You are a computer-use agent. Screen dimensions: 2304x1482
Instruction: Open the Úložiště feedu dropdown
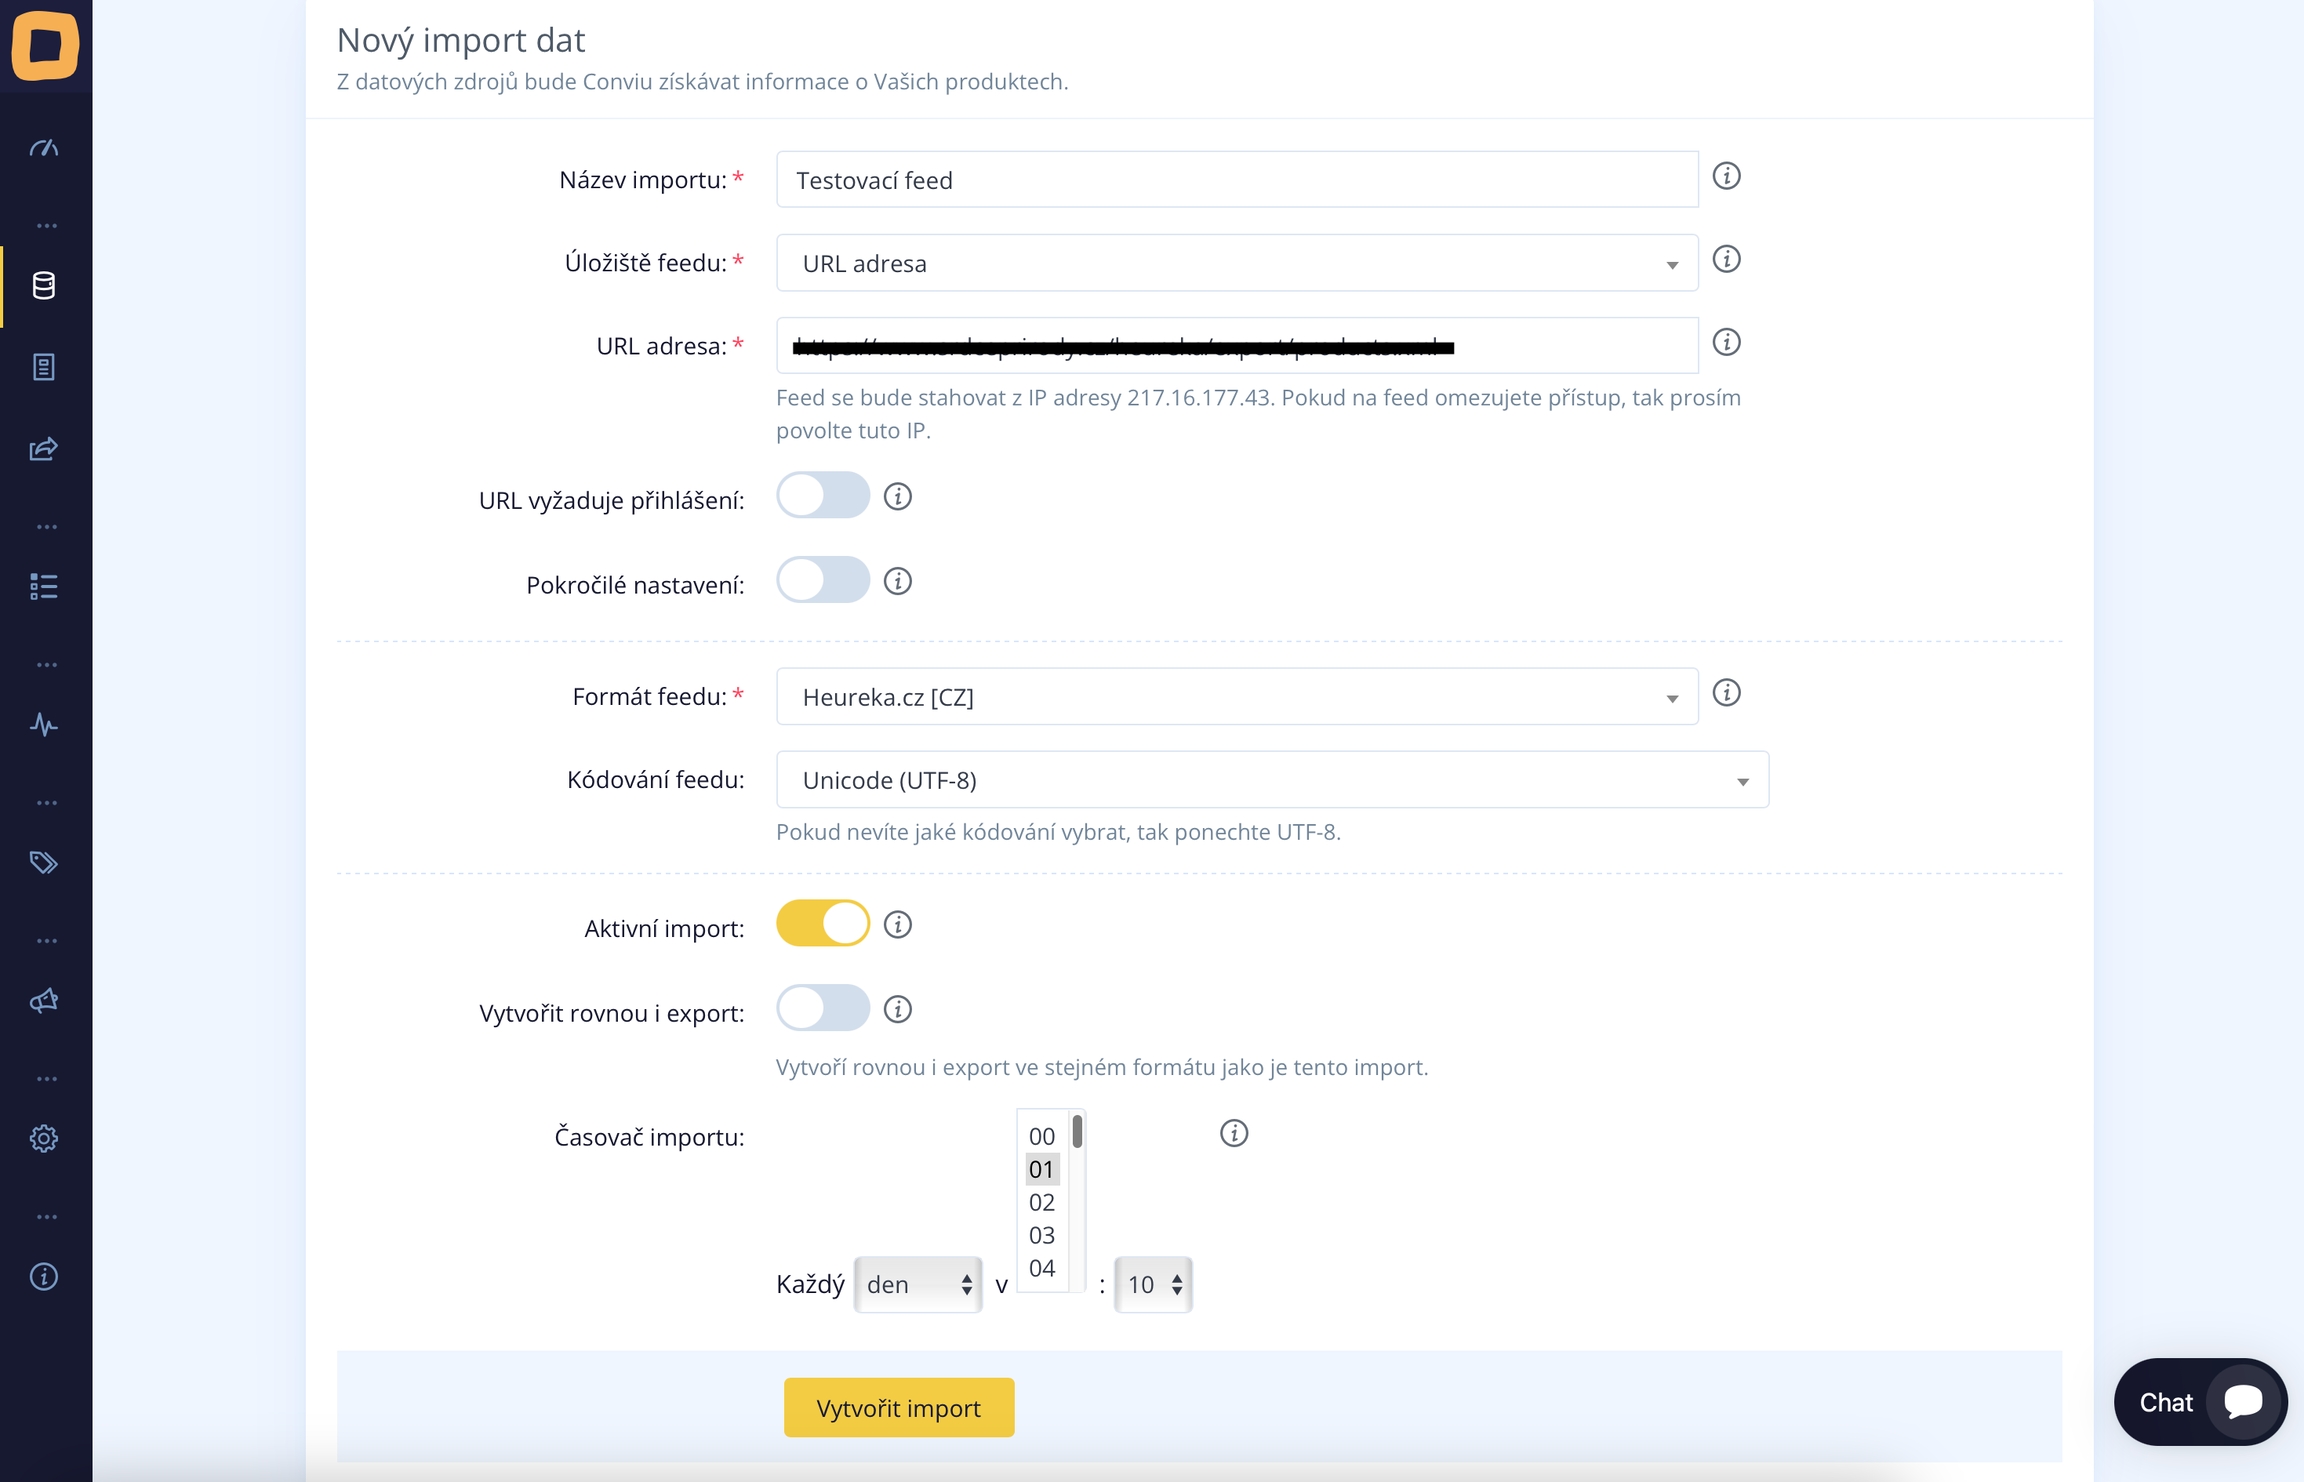1236,264
